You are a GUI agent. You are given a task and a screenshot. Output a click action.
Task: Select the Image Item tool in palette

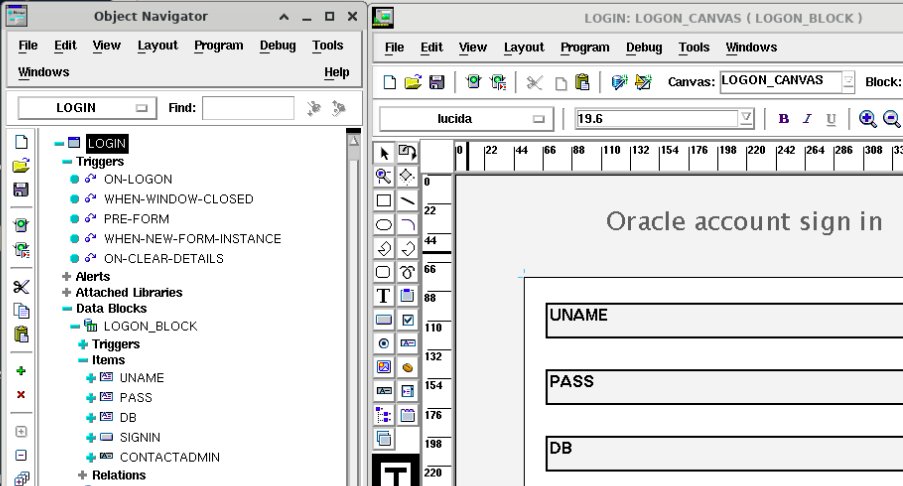384,367
